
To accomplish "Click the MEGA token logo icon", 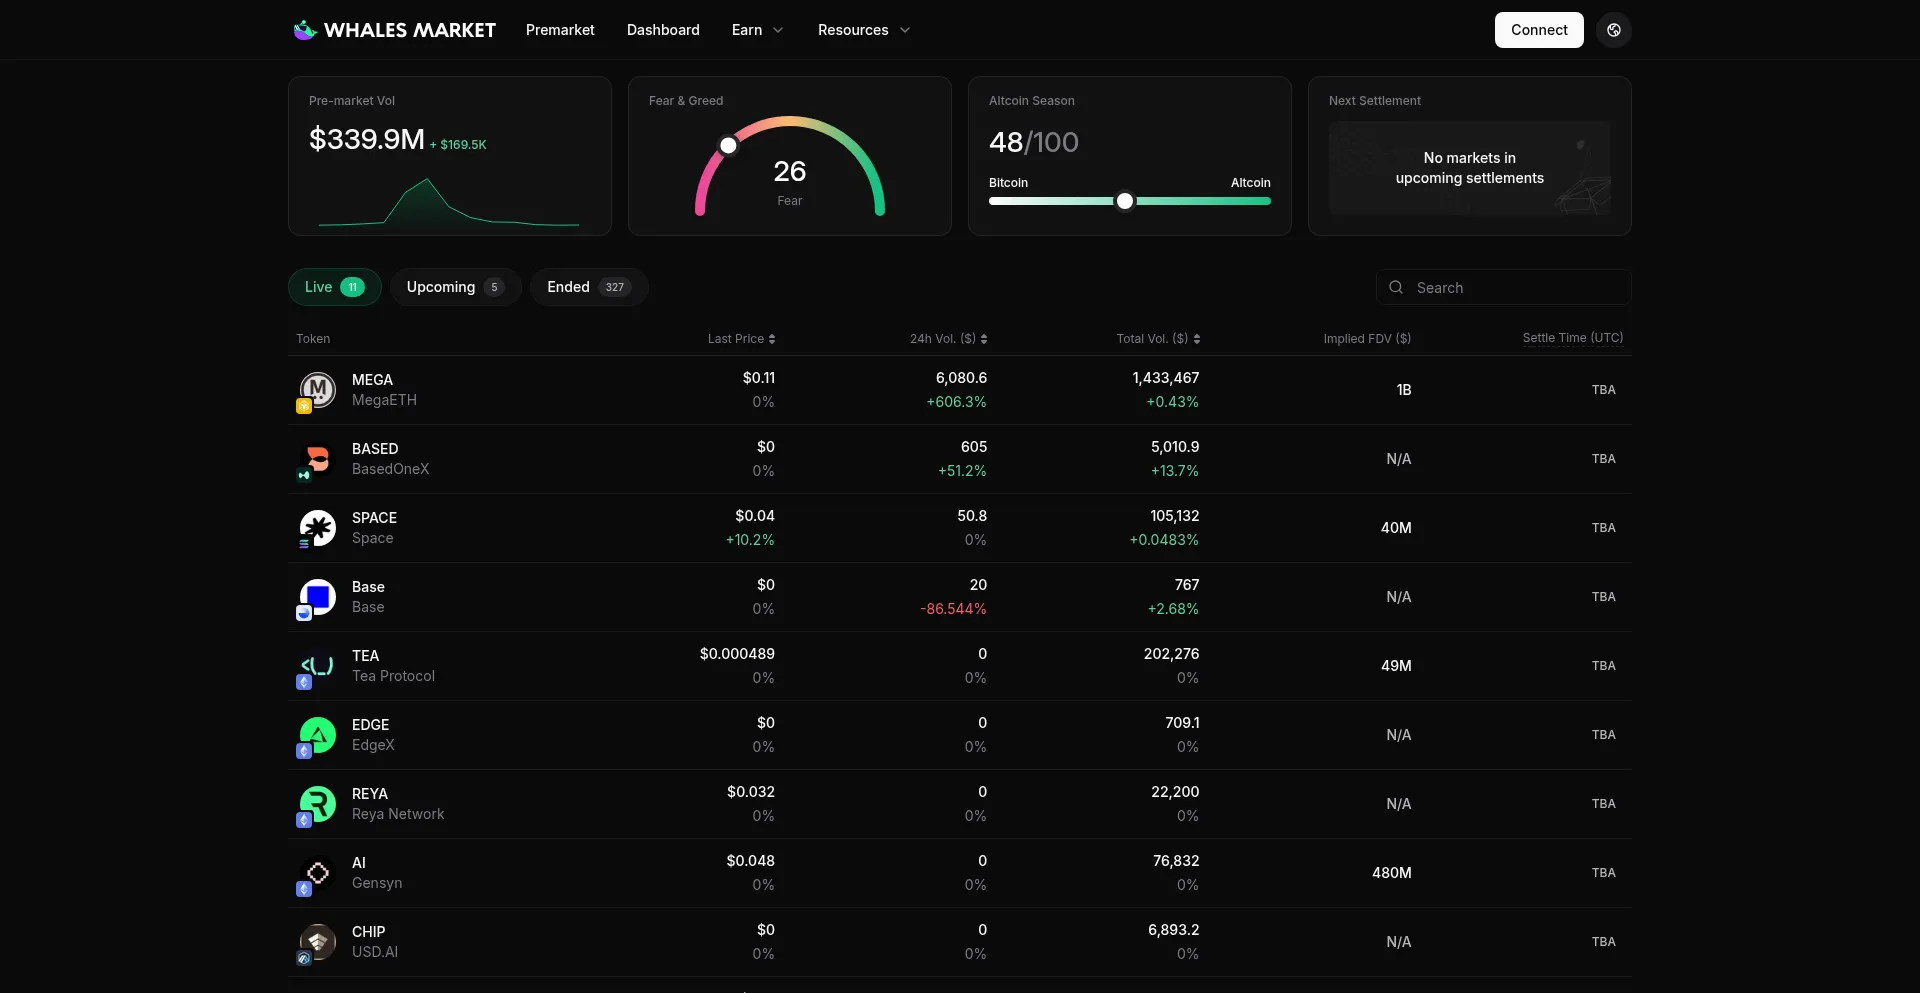I will coord(318,389).
